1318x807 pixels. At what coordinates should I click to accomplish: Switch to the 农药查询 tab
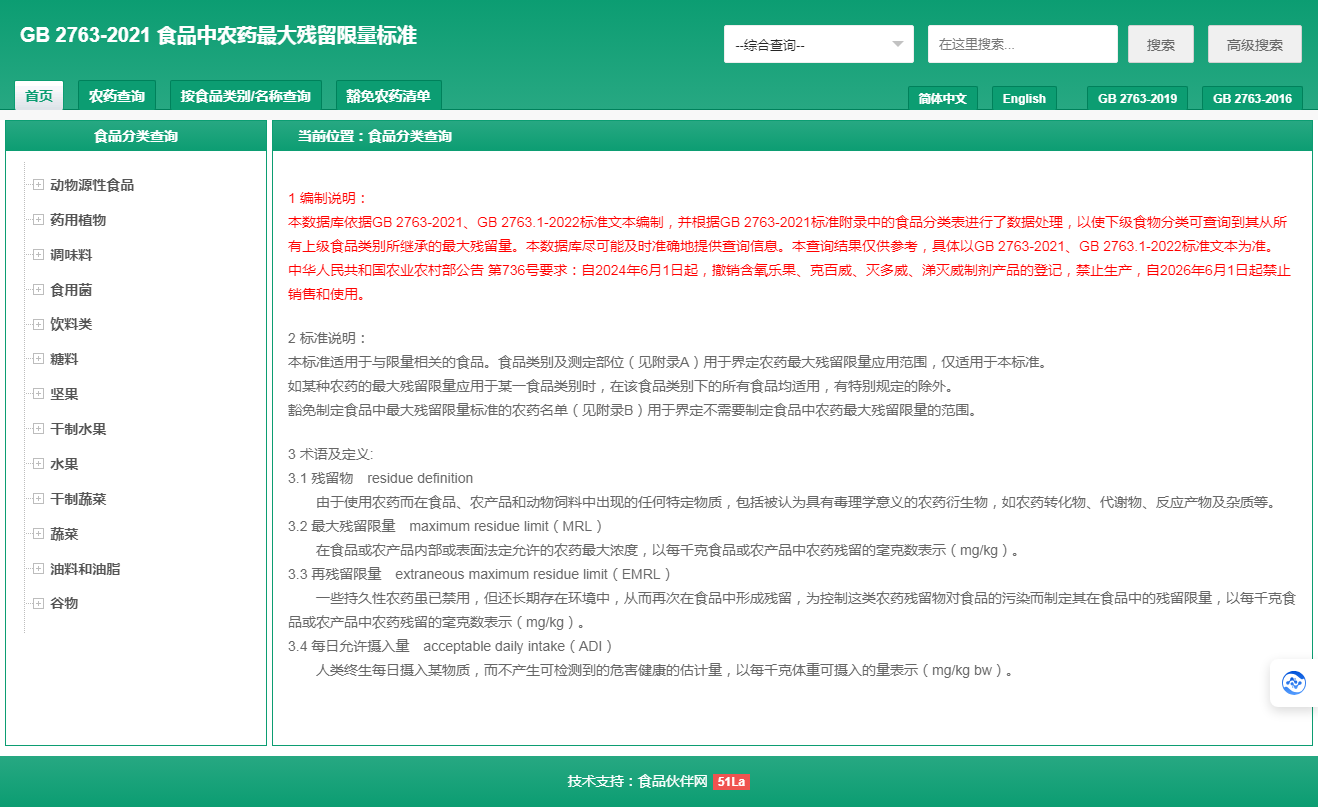pos(117,96)
